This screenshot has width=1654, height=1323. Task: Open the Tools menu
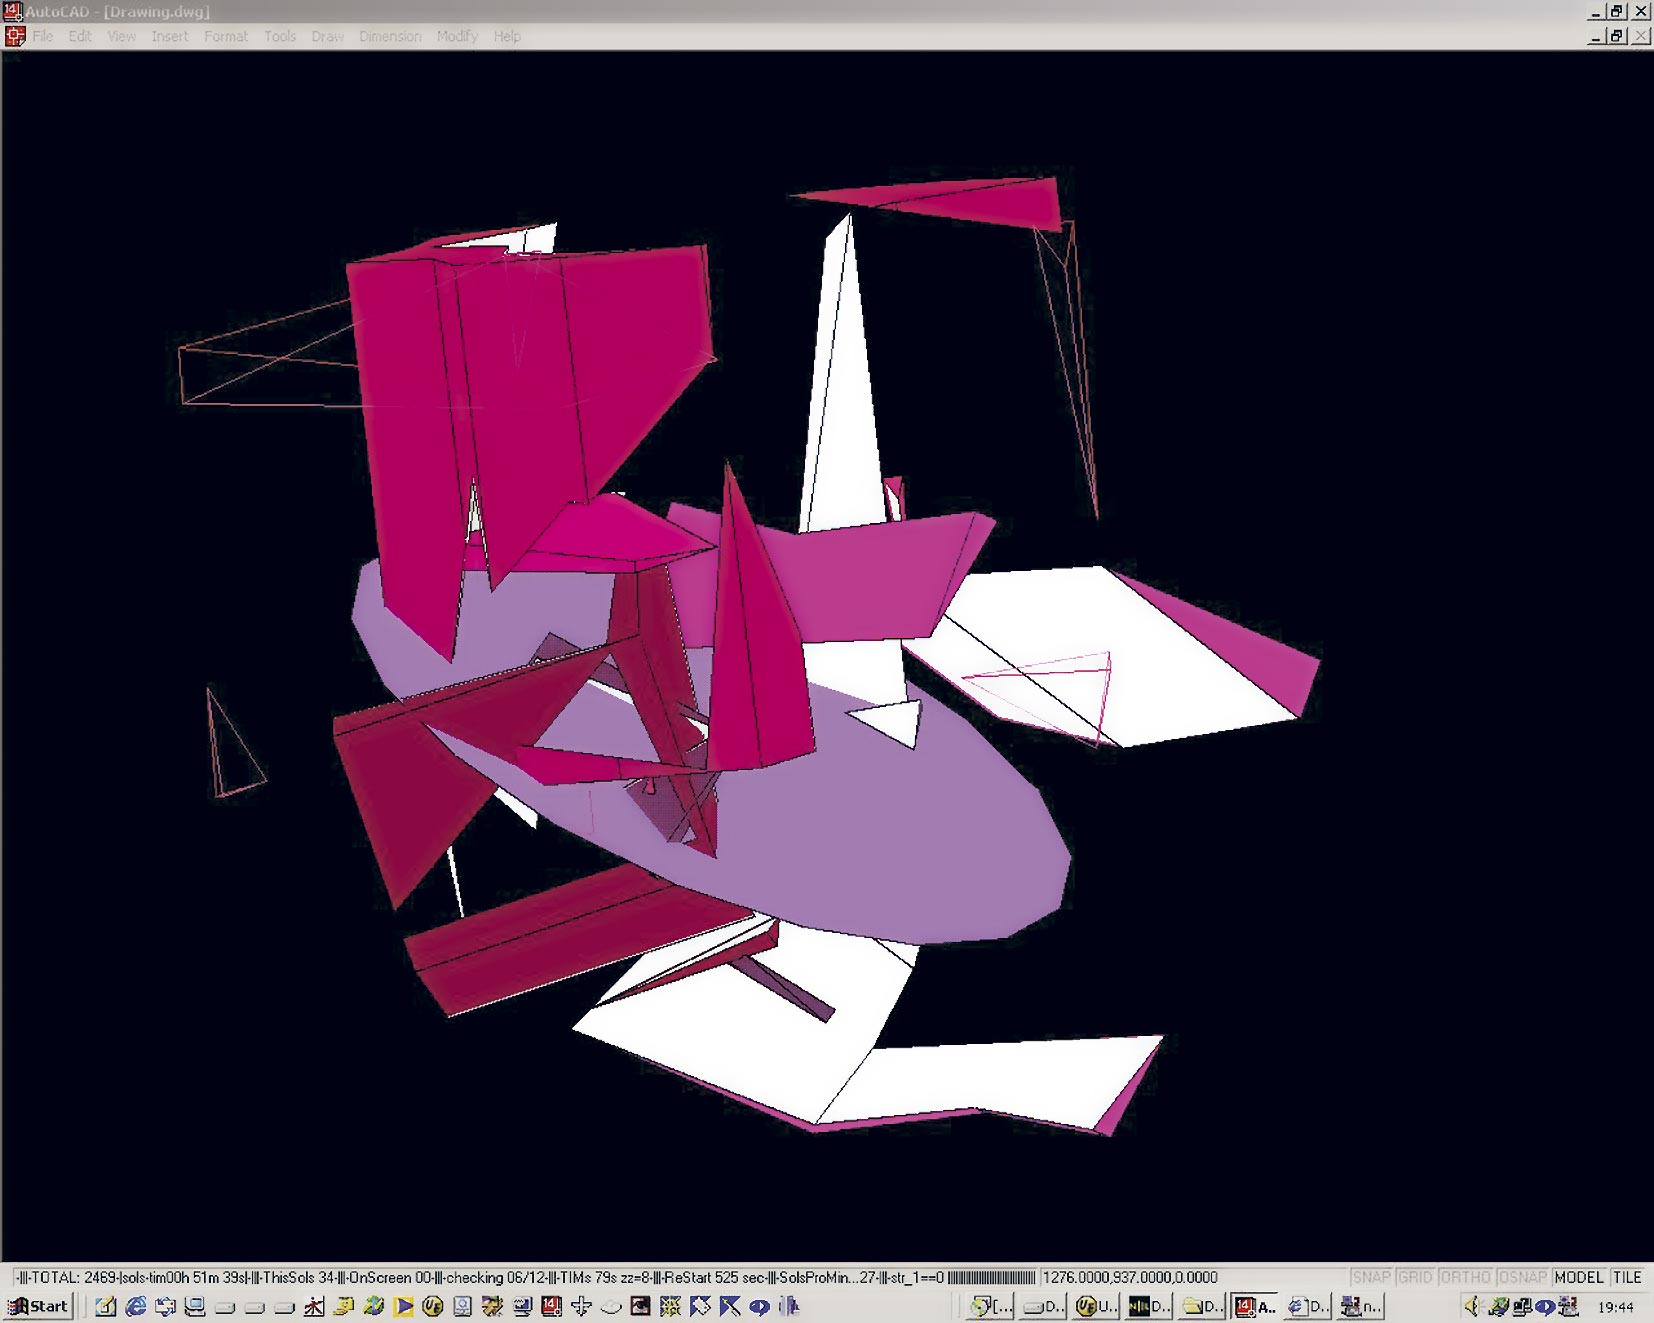point(280,36)
